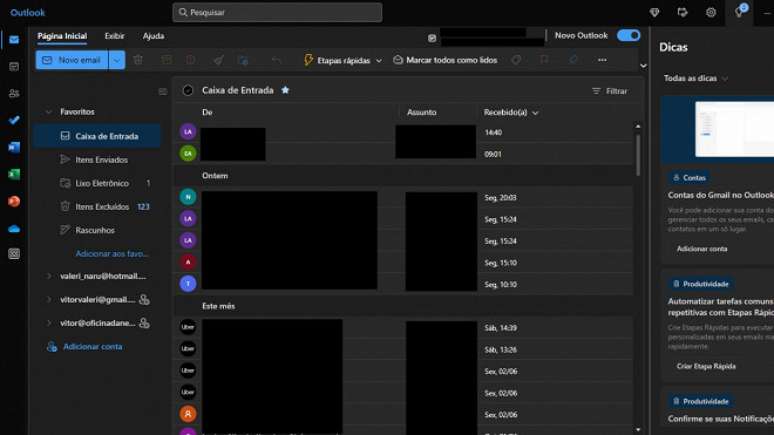774x435 pixels.
Task: Open the Mail icon in left rail
Action: (14, 40)
